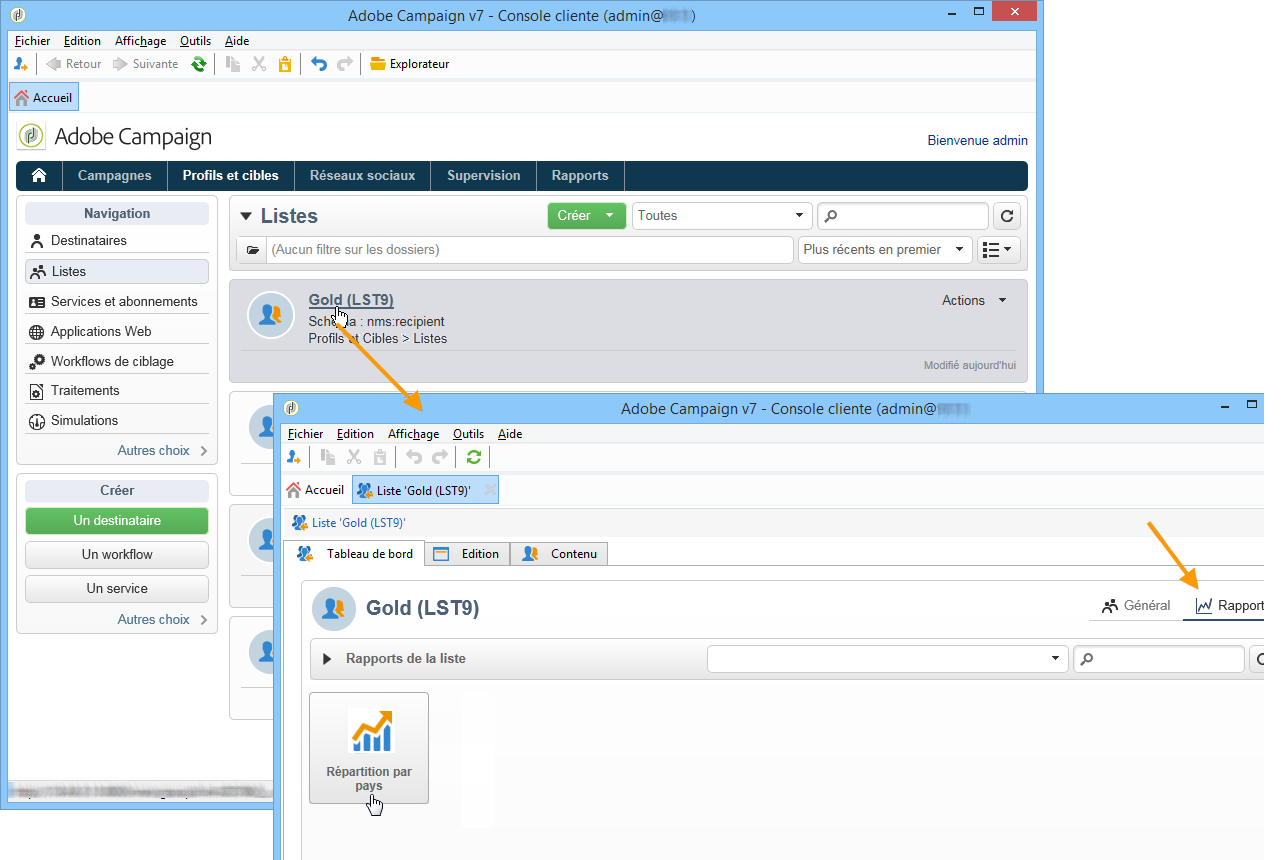Open Services et abonnements in Navigation

117,301
